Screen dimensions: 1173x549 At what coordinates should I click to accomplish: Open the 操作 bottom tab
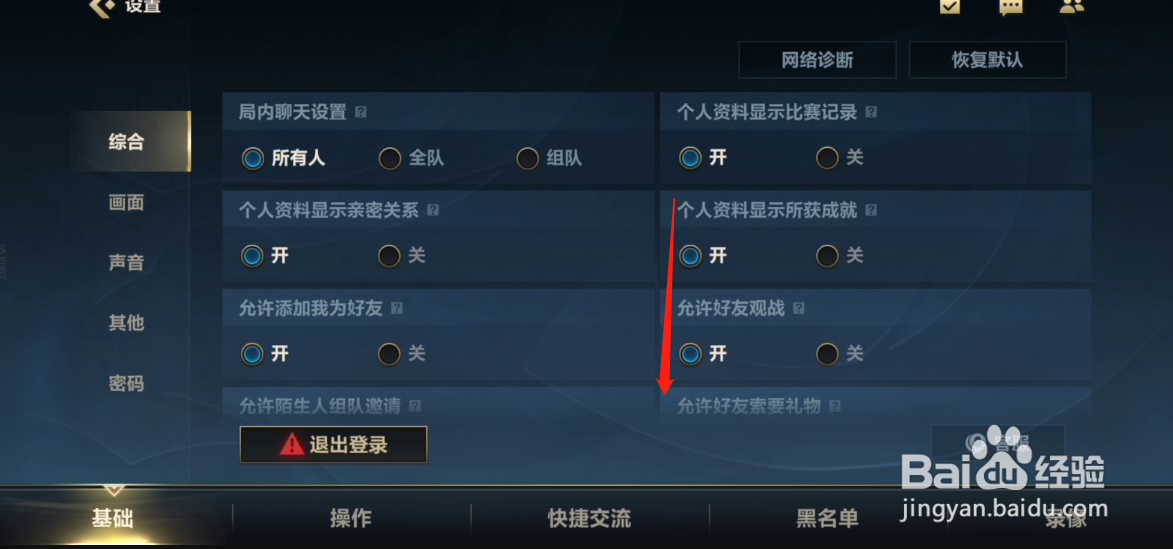click(351, 518)
